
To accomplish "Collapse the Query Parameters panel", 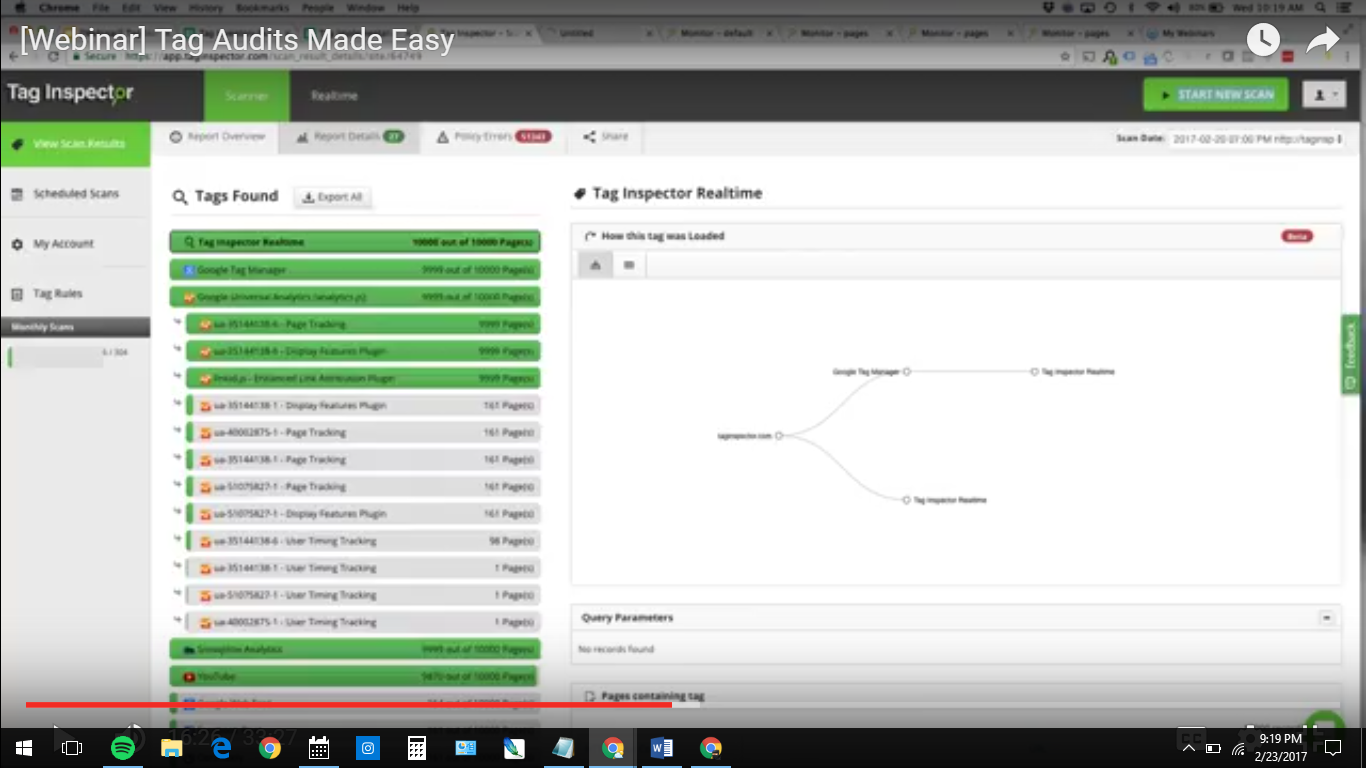I will click(x=1327, y=618).
